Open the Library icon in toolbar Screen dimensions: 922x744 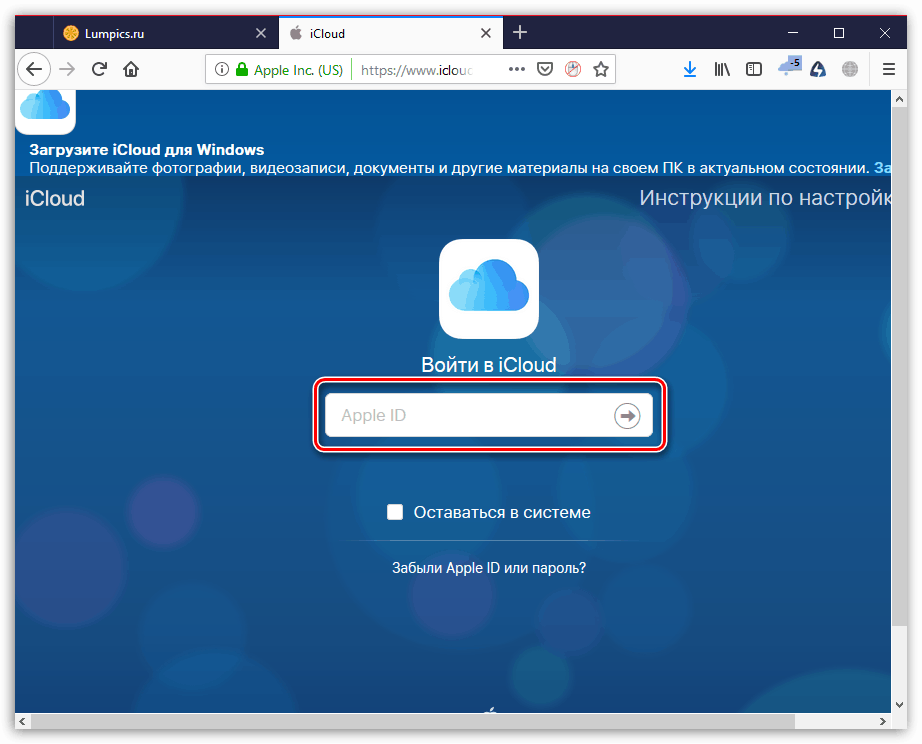coord(722,69)
